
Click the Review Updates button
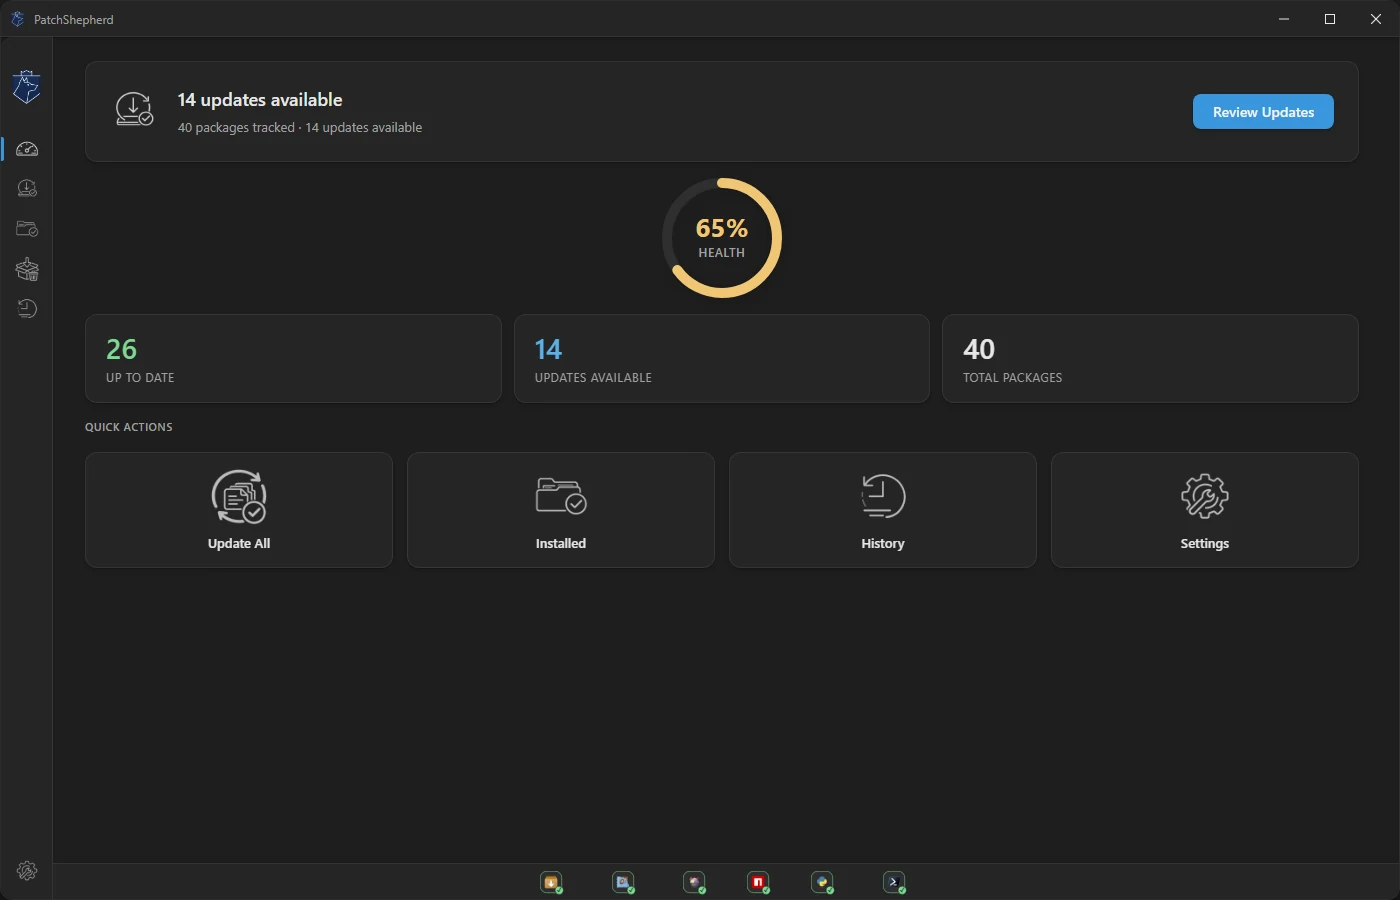(x=1263, y=112)
